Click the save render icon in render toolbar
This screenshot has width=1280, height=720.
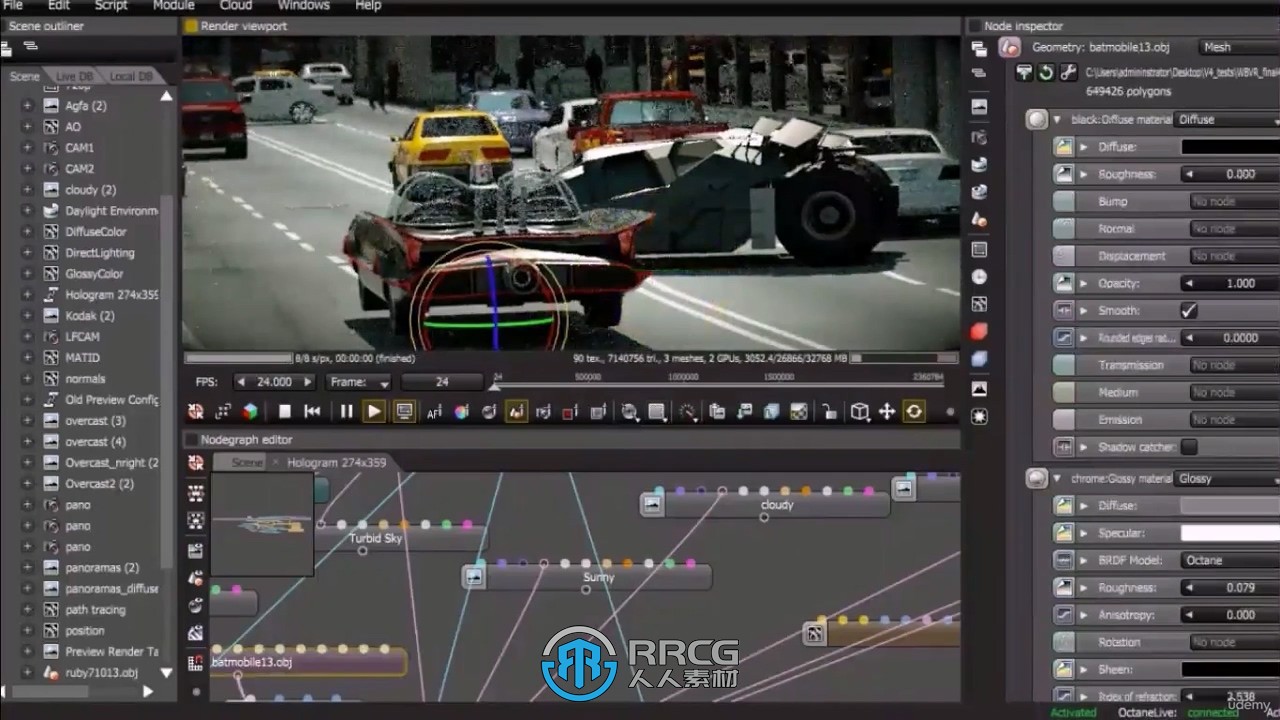click(x=744, y=411)
